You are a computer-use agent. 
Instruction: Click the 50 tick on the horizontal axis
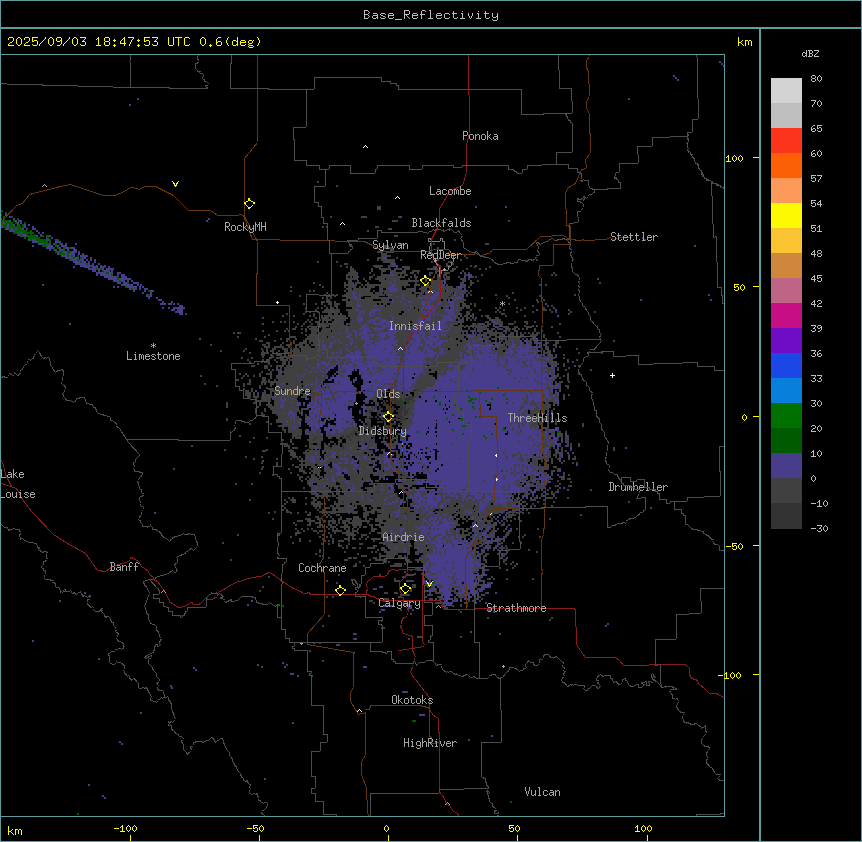tap(514, 828)
